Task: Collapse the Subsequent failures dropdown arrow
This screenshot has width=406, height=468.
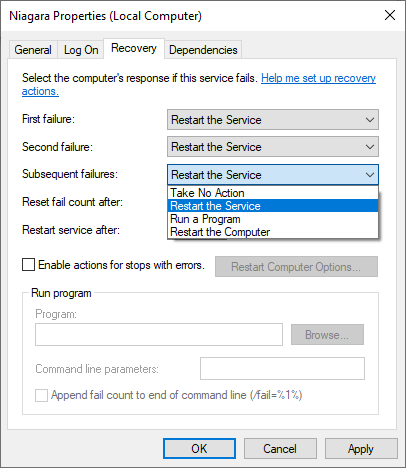Action: pos(370,175)
